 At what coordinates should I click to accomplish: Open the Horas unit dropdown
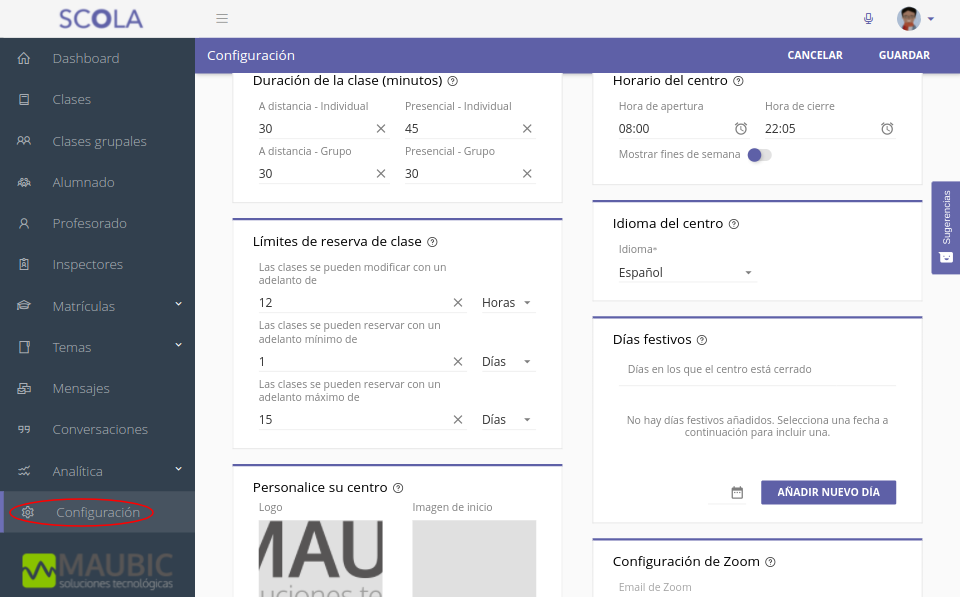(507, 303)
